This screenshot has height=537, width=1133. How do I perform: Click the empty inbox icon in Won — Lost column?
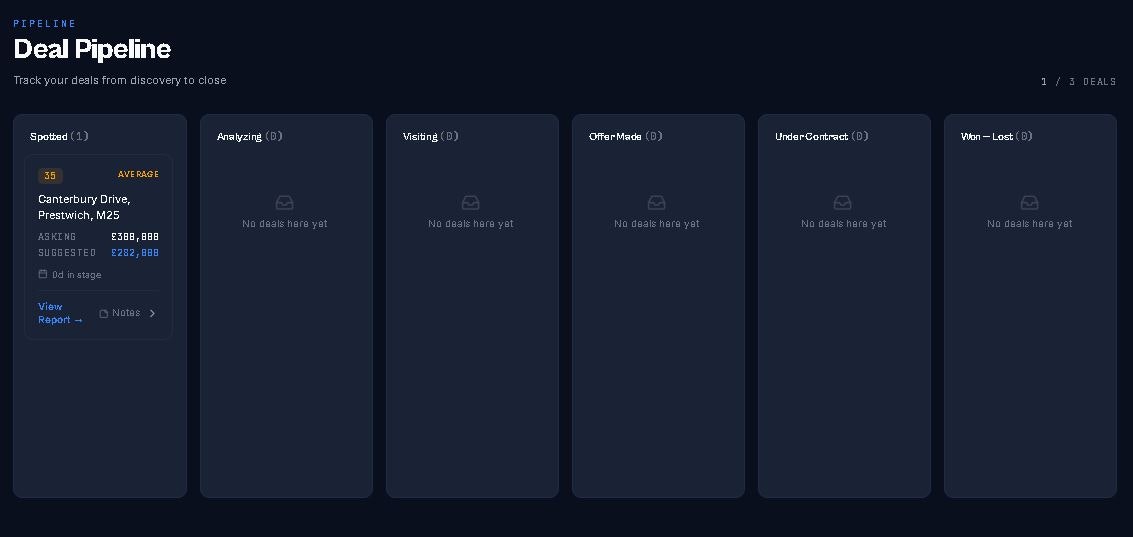pos(1029,202)
